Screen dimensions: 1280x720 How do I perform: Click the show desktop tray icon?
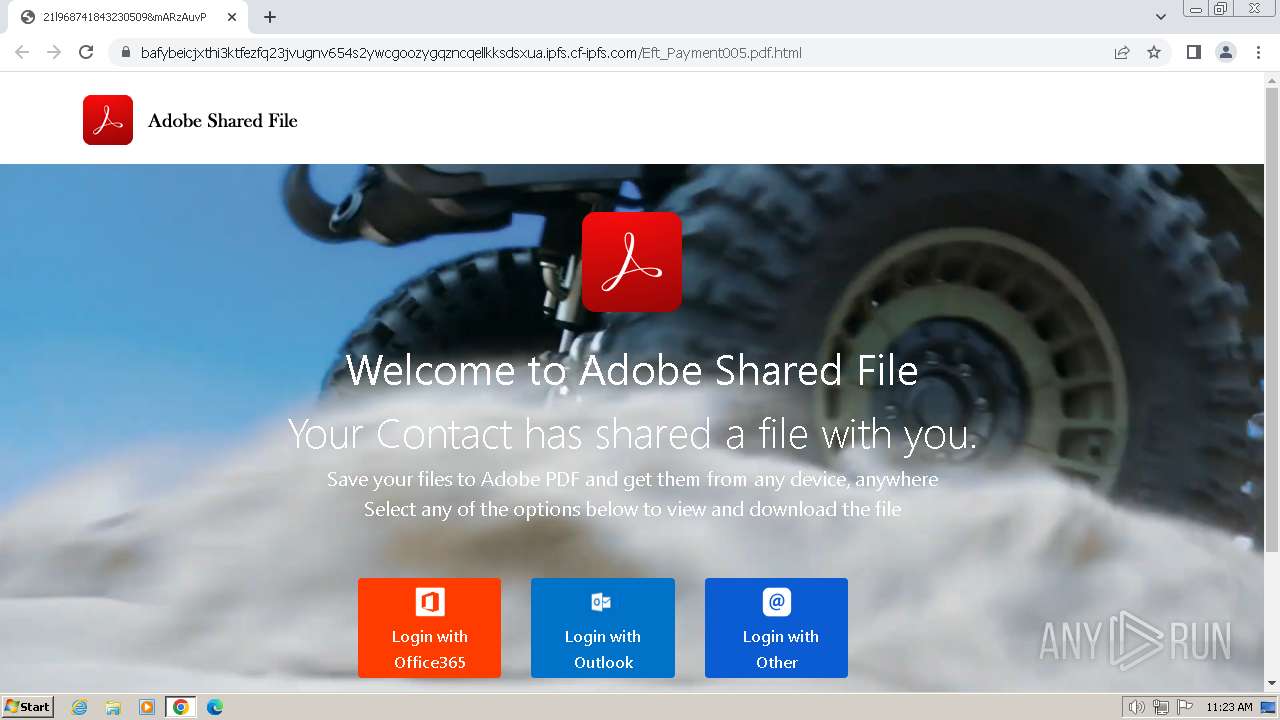click(x=1268, y=707)
